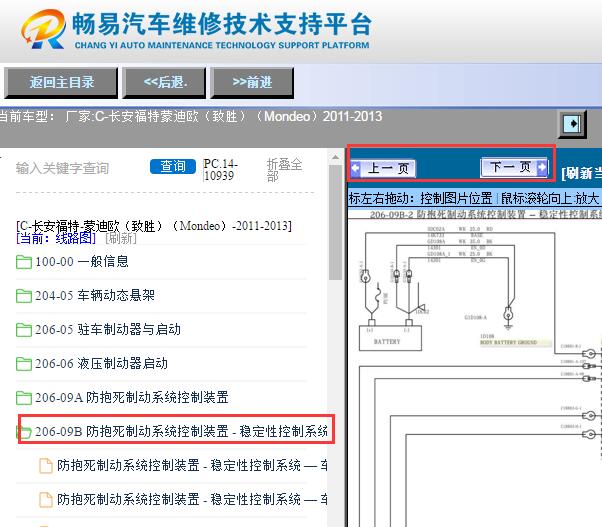Click current model text 长安福特蒙迪欧 Mondeo 2011-2013
Image resolution: width=602 pixels, height=527 pixels.
tap(224, 116)
